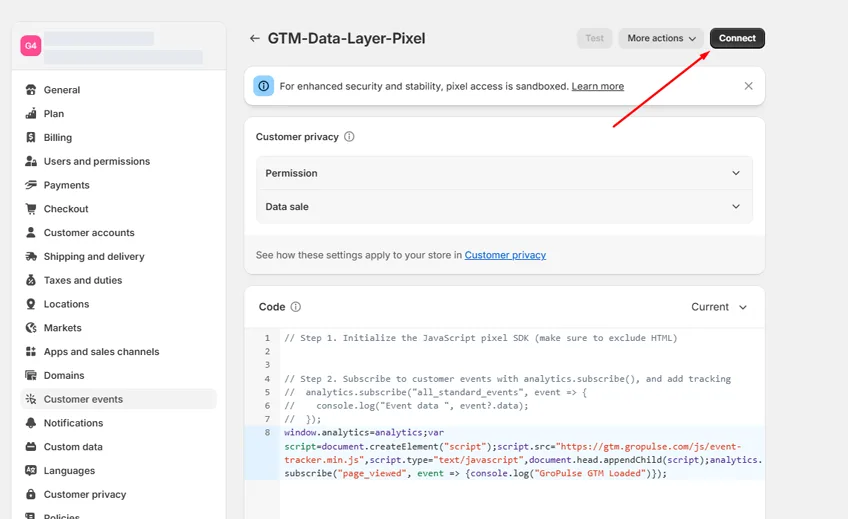Open Custom data menu item

click(118, 447)
